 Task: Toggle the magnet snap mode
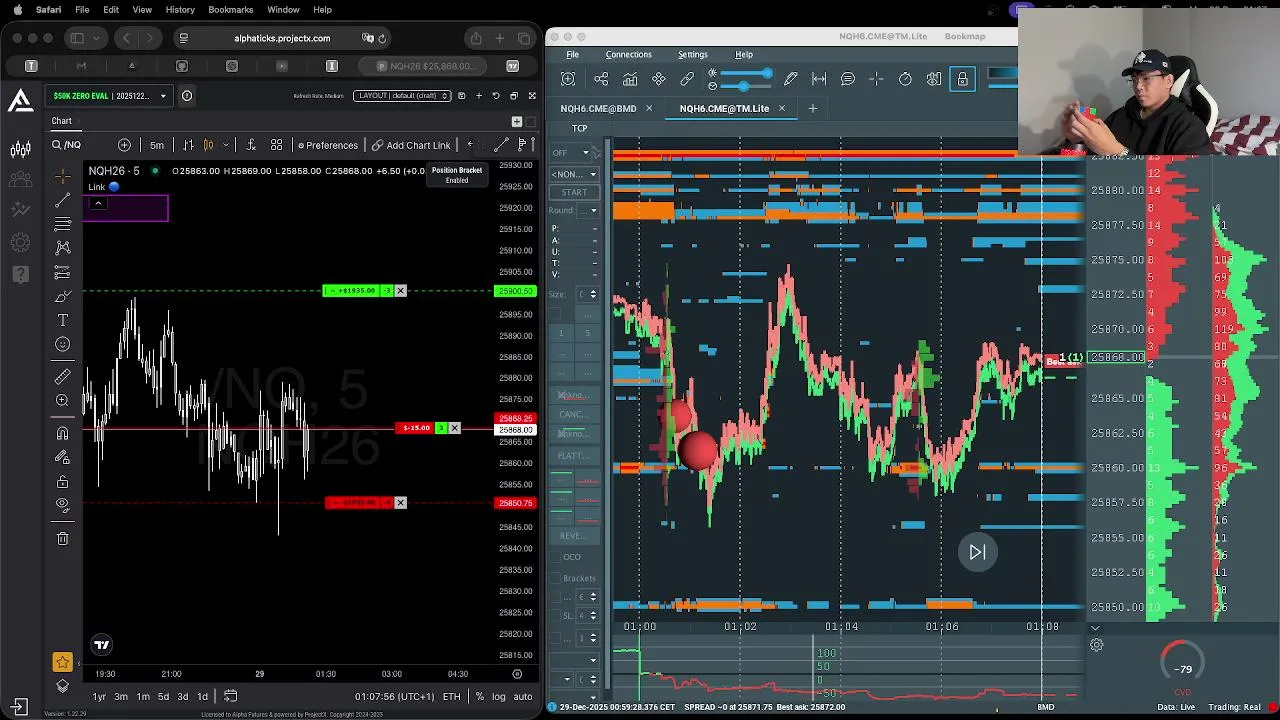62,433
